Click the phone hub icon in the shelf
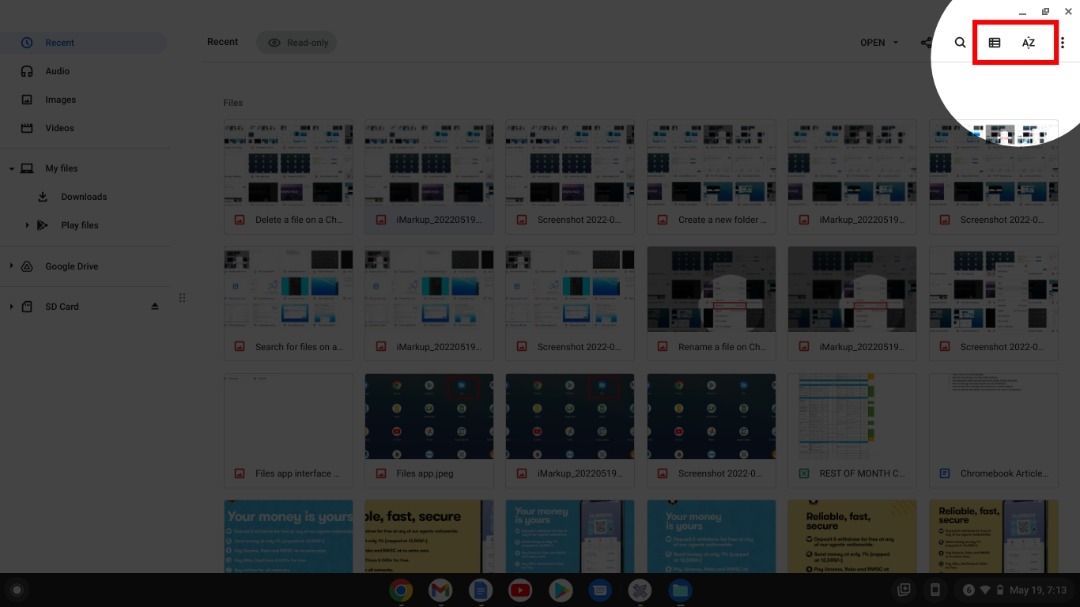This screenshot has height=607, width=1080. tap(935, 590)
